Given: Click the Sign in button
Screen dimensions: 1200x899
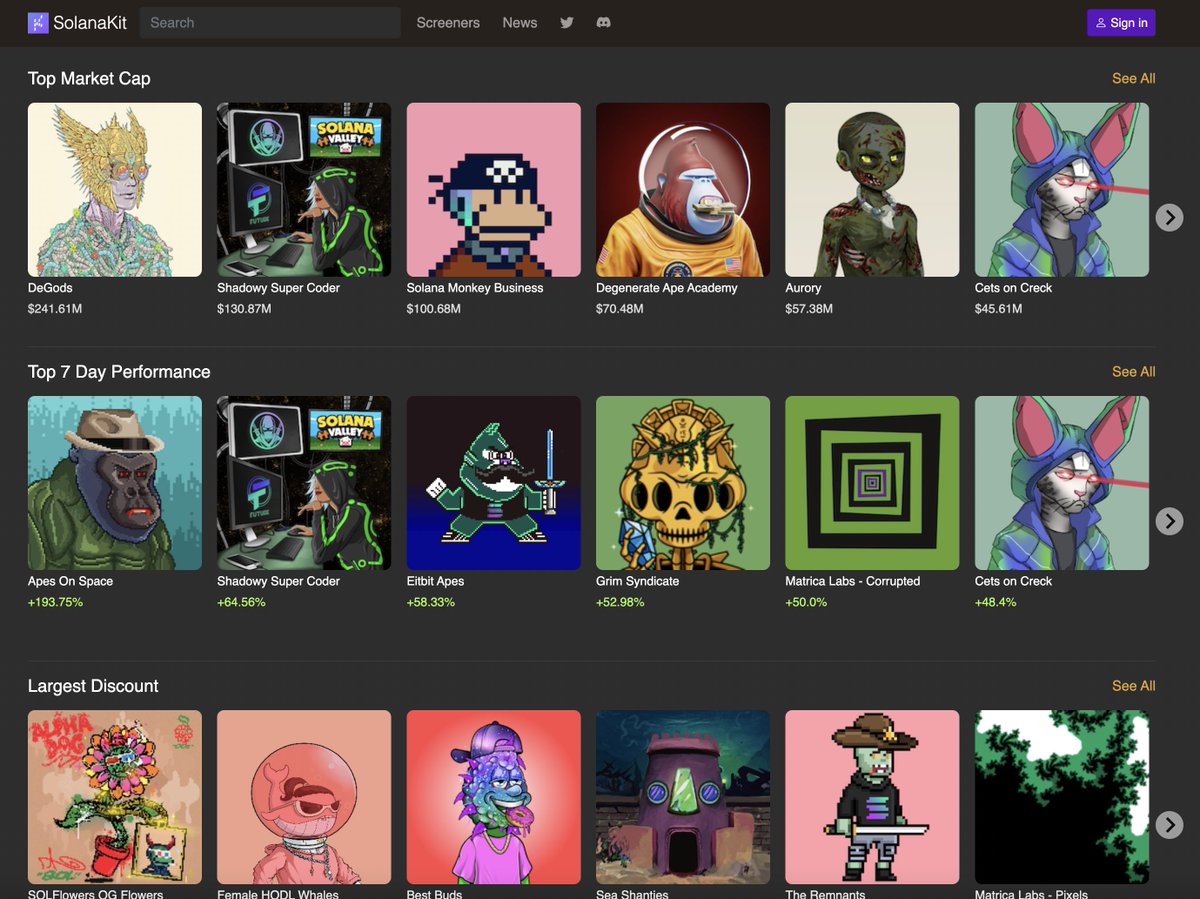Looking at the screenshot, I should tap(1121, 22).
